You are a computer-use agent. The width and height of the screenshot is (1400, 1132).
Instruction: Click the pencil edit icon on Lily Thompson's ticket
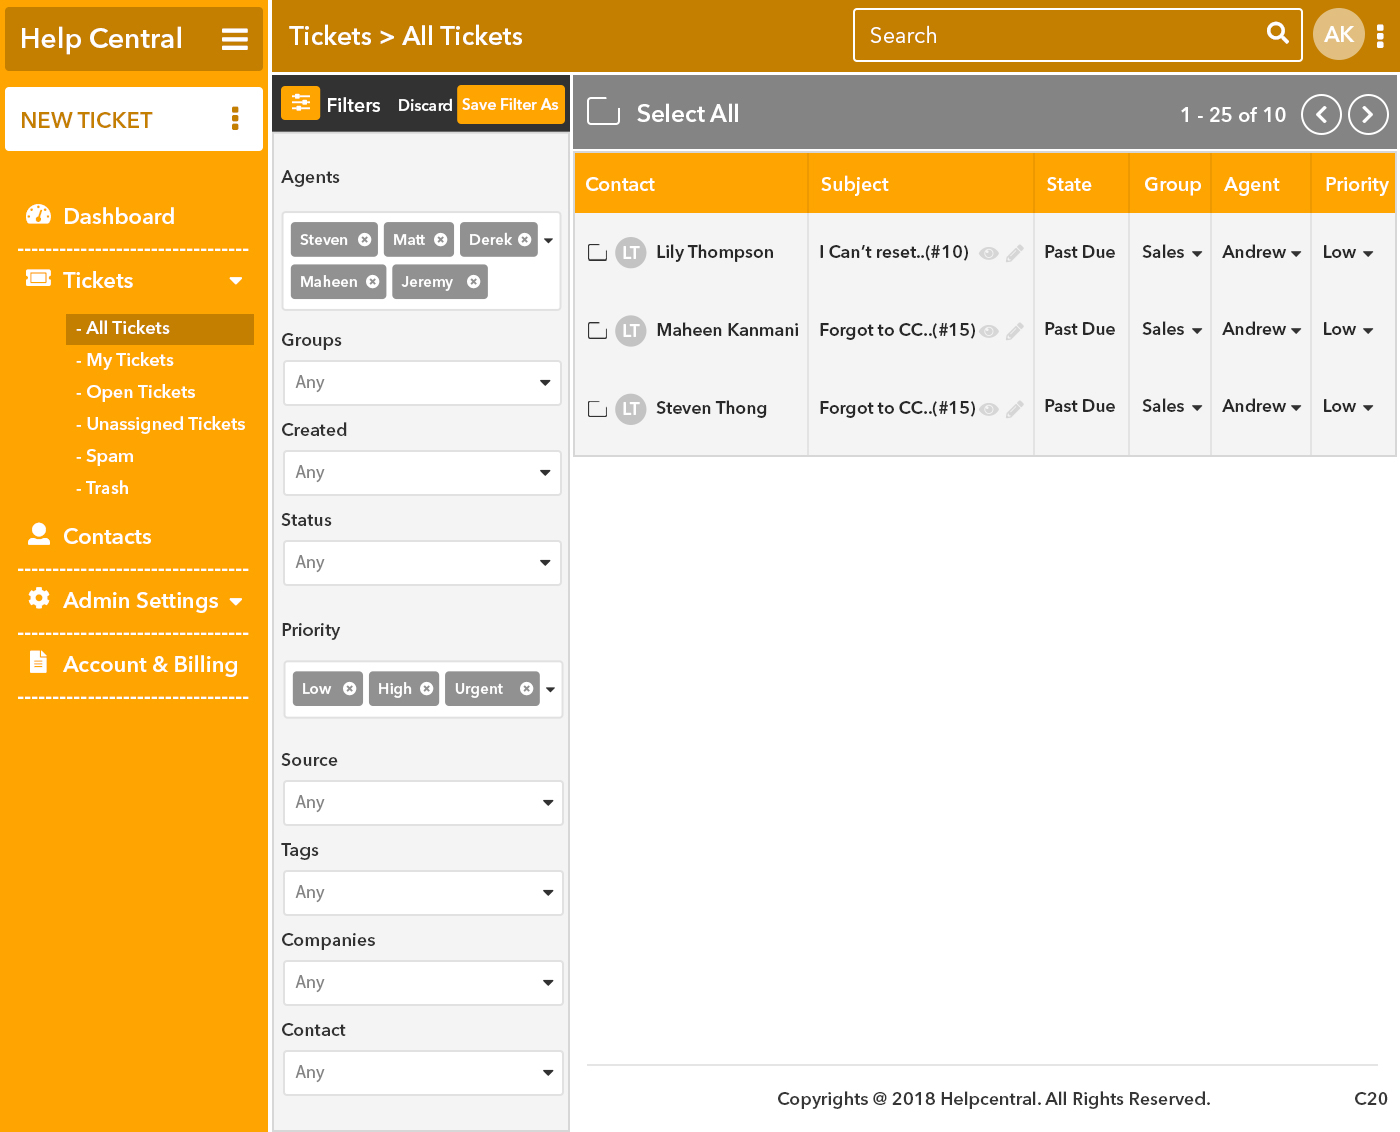pos(1014,253)
